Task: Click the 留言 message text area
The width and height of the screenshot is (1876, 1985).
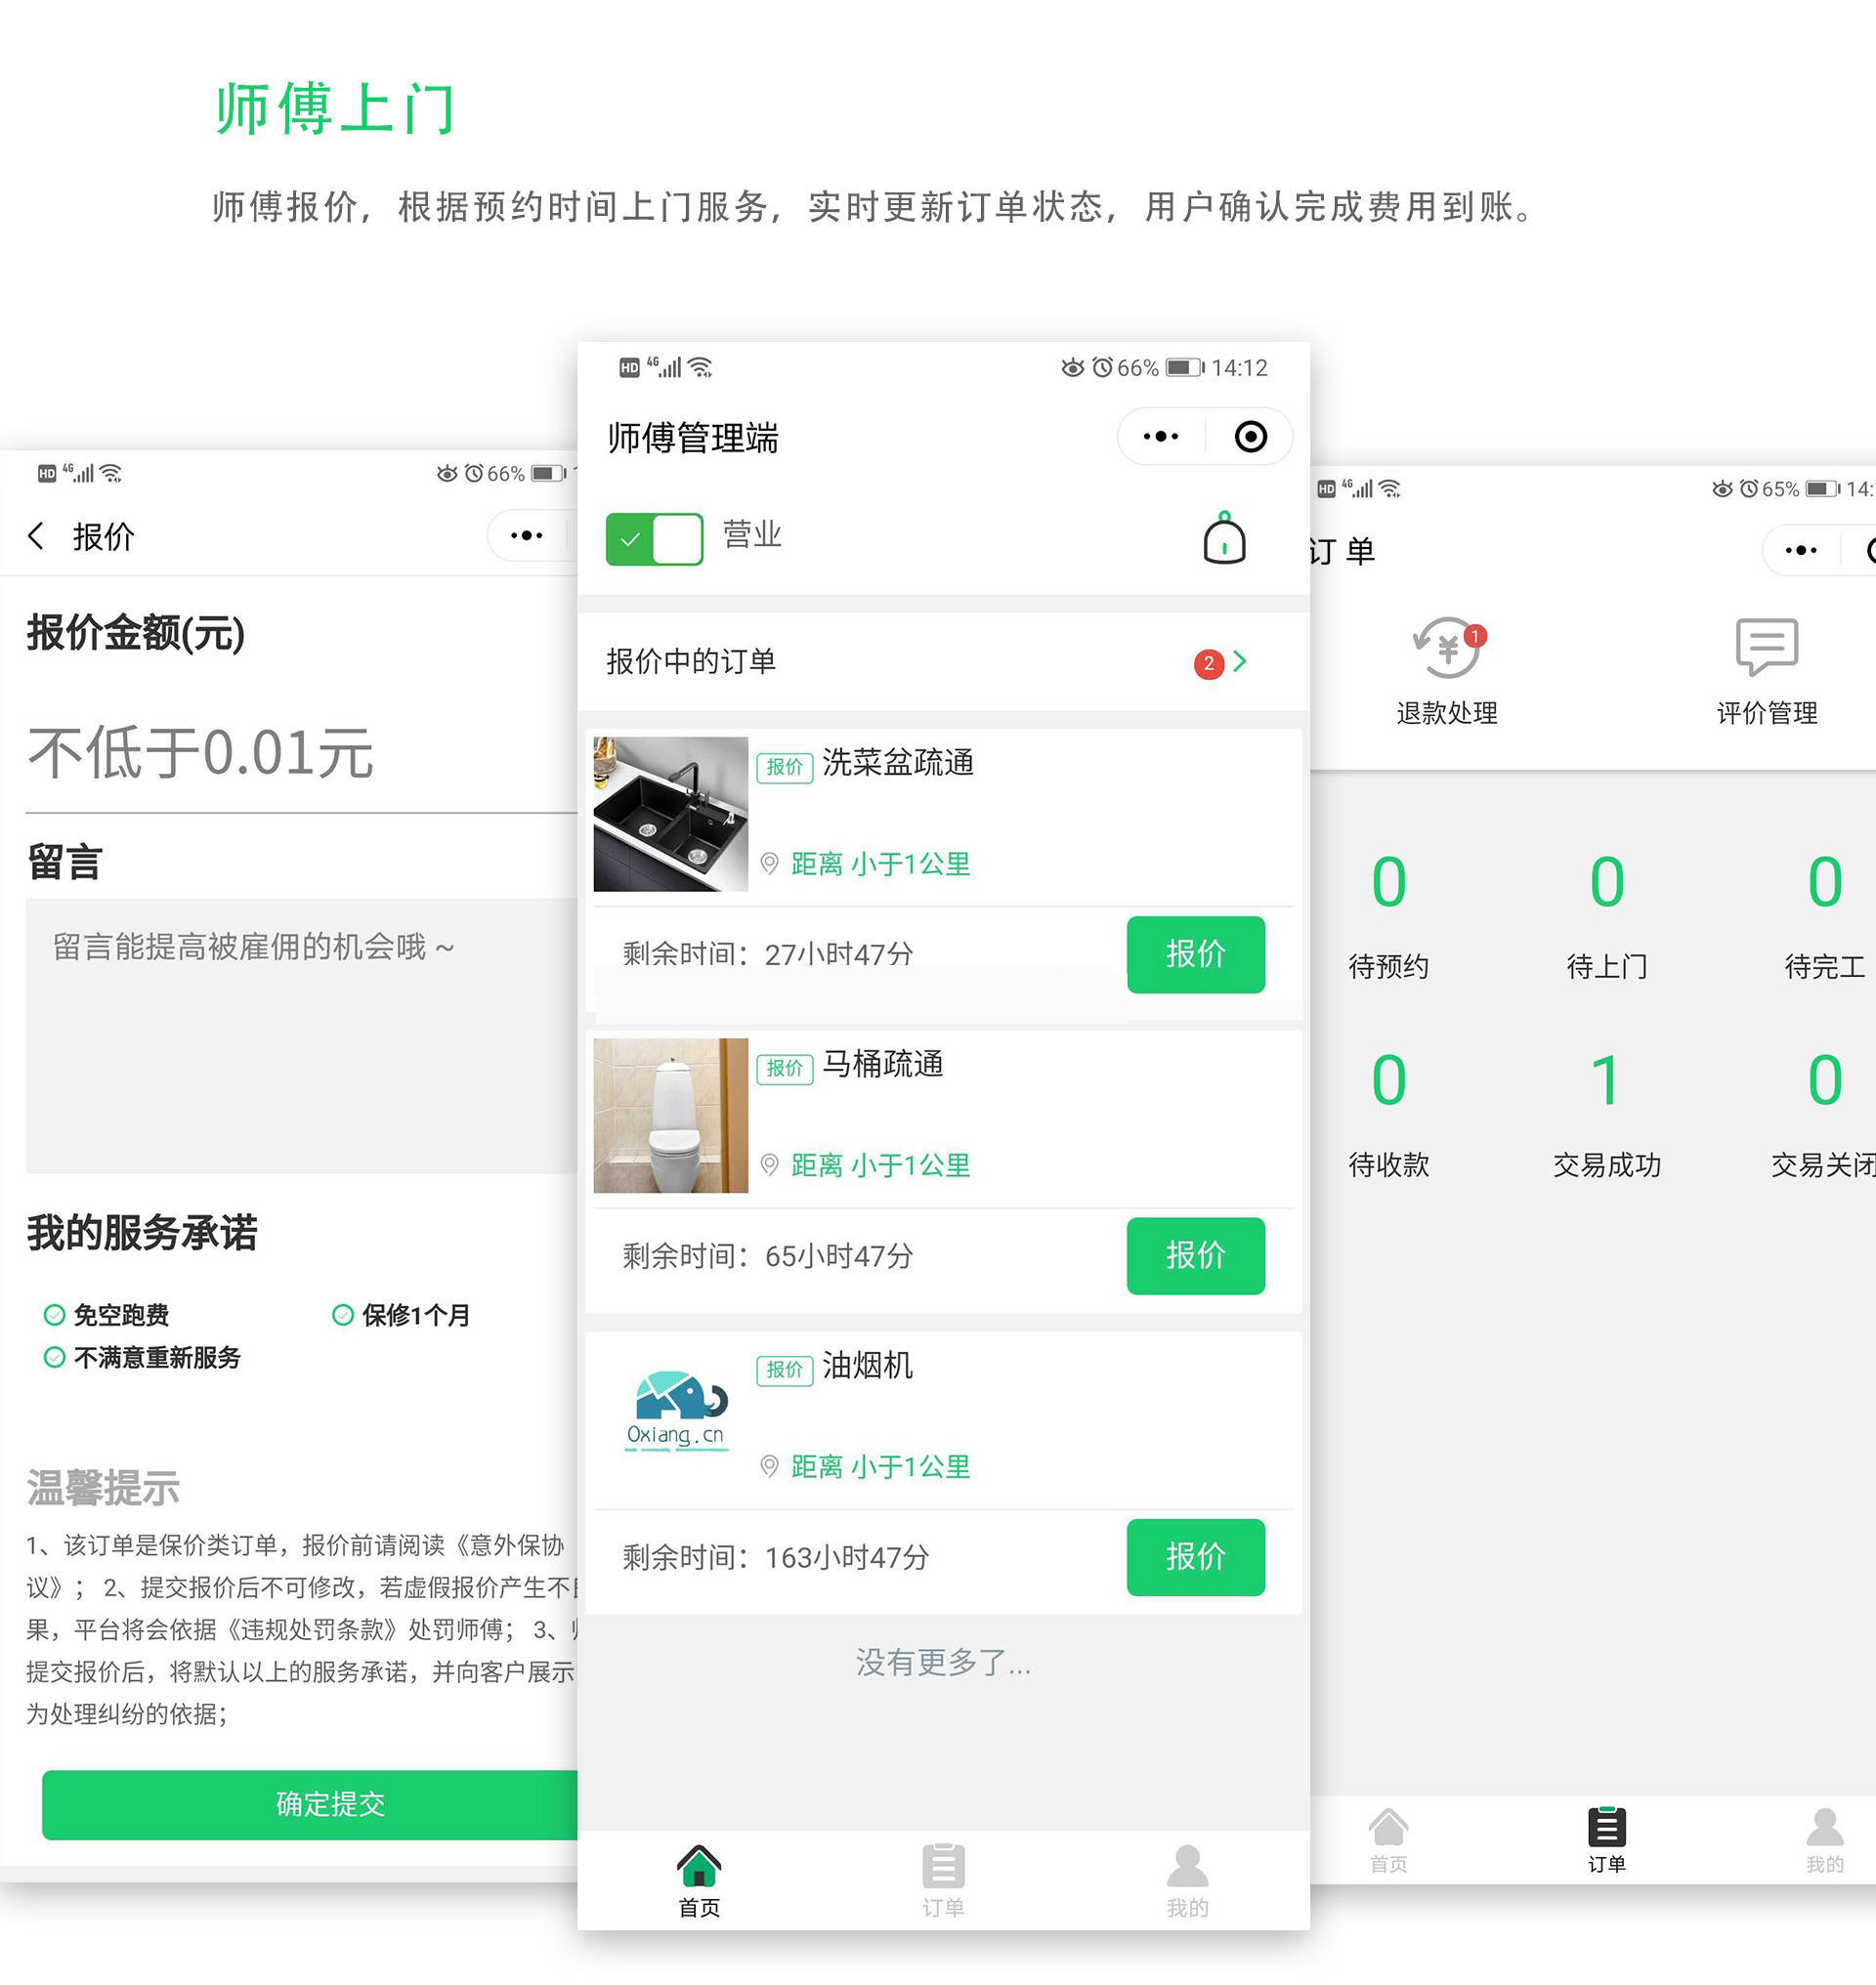Action: click(301, 1035)
